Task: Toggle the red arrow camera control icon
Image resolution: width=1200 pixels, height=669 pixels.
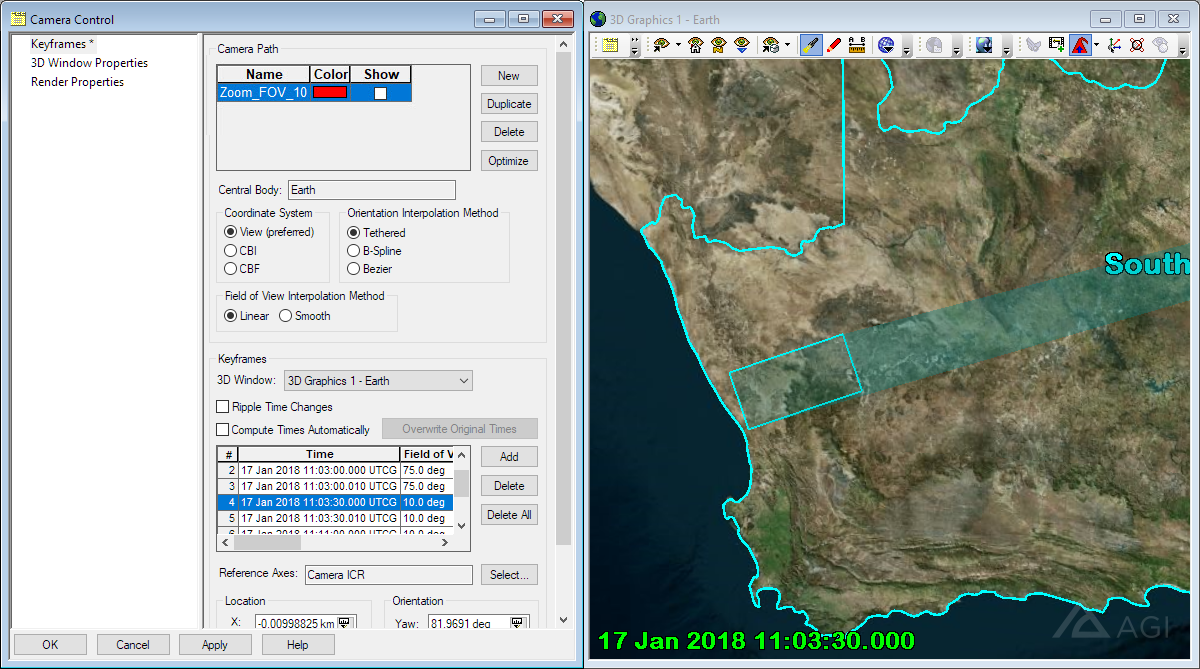Action: [1080, 45]
